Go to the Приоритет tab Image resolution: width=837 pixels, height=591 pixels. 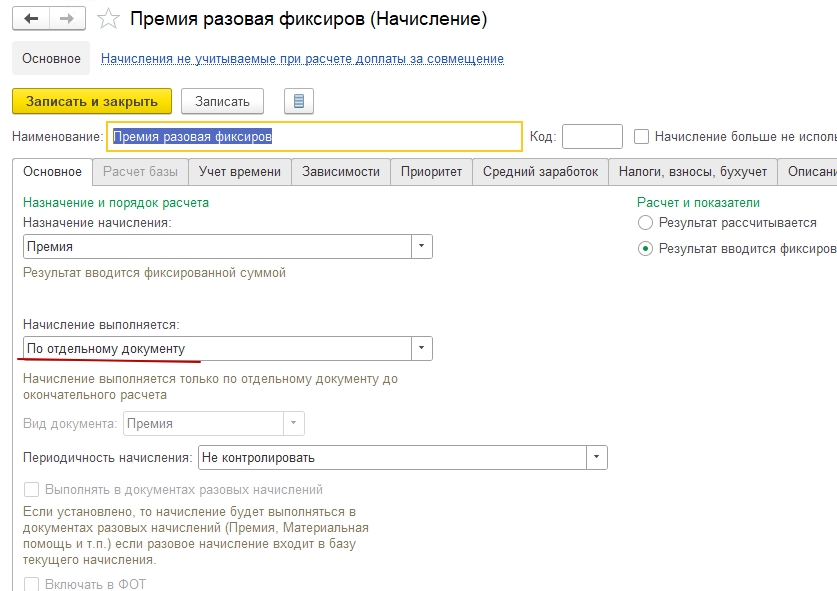431,171
